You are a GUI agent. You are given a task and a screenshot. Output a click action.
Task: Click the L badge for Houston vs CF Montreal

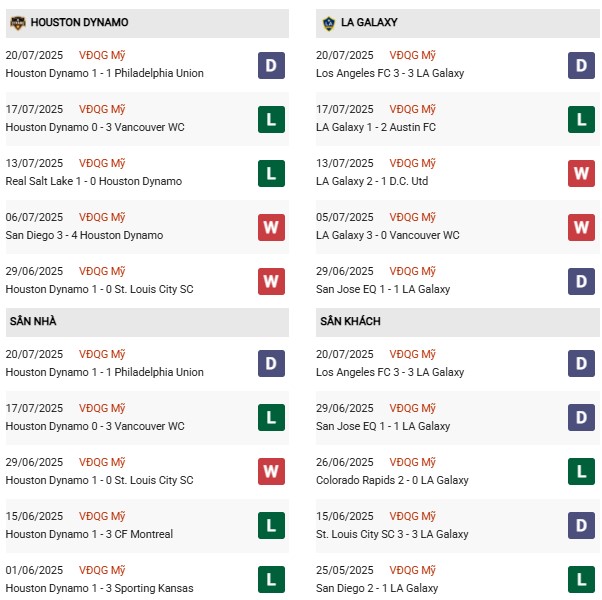pos(271,526)
